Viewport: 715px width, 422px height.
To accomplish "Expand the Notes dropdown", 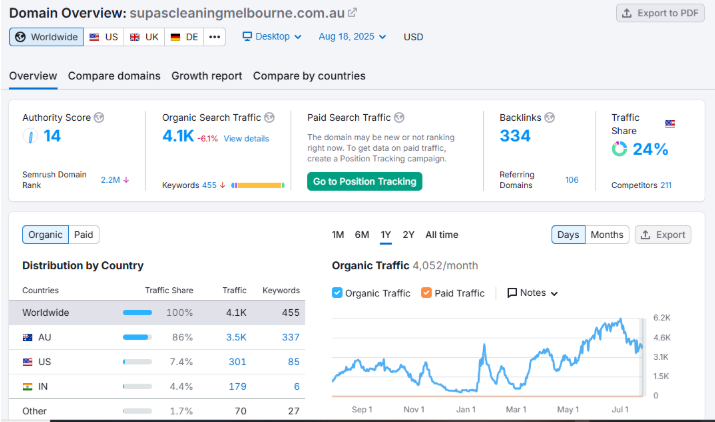I will click(x=532, y=293).
